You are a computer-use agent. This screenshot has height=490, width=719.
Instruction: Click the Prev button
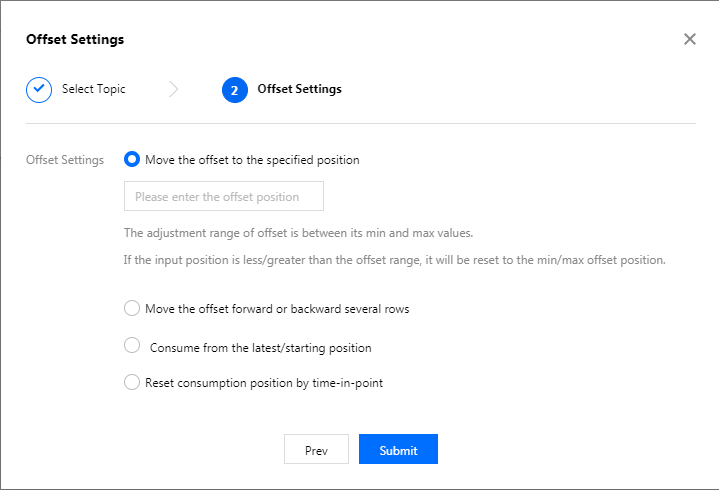click(x=316, y=449)
